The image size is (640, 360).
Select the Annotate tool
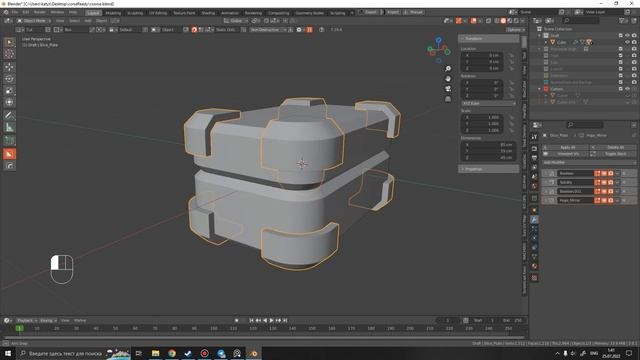(9, 116)
